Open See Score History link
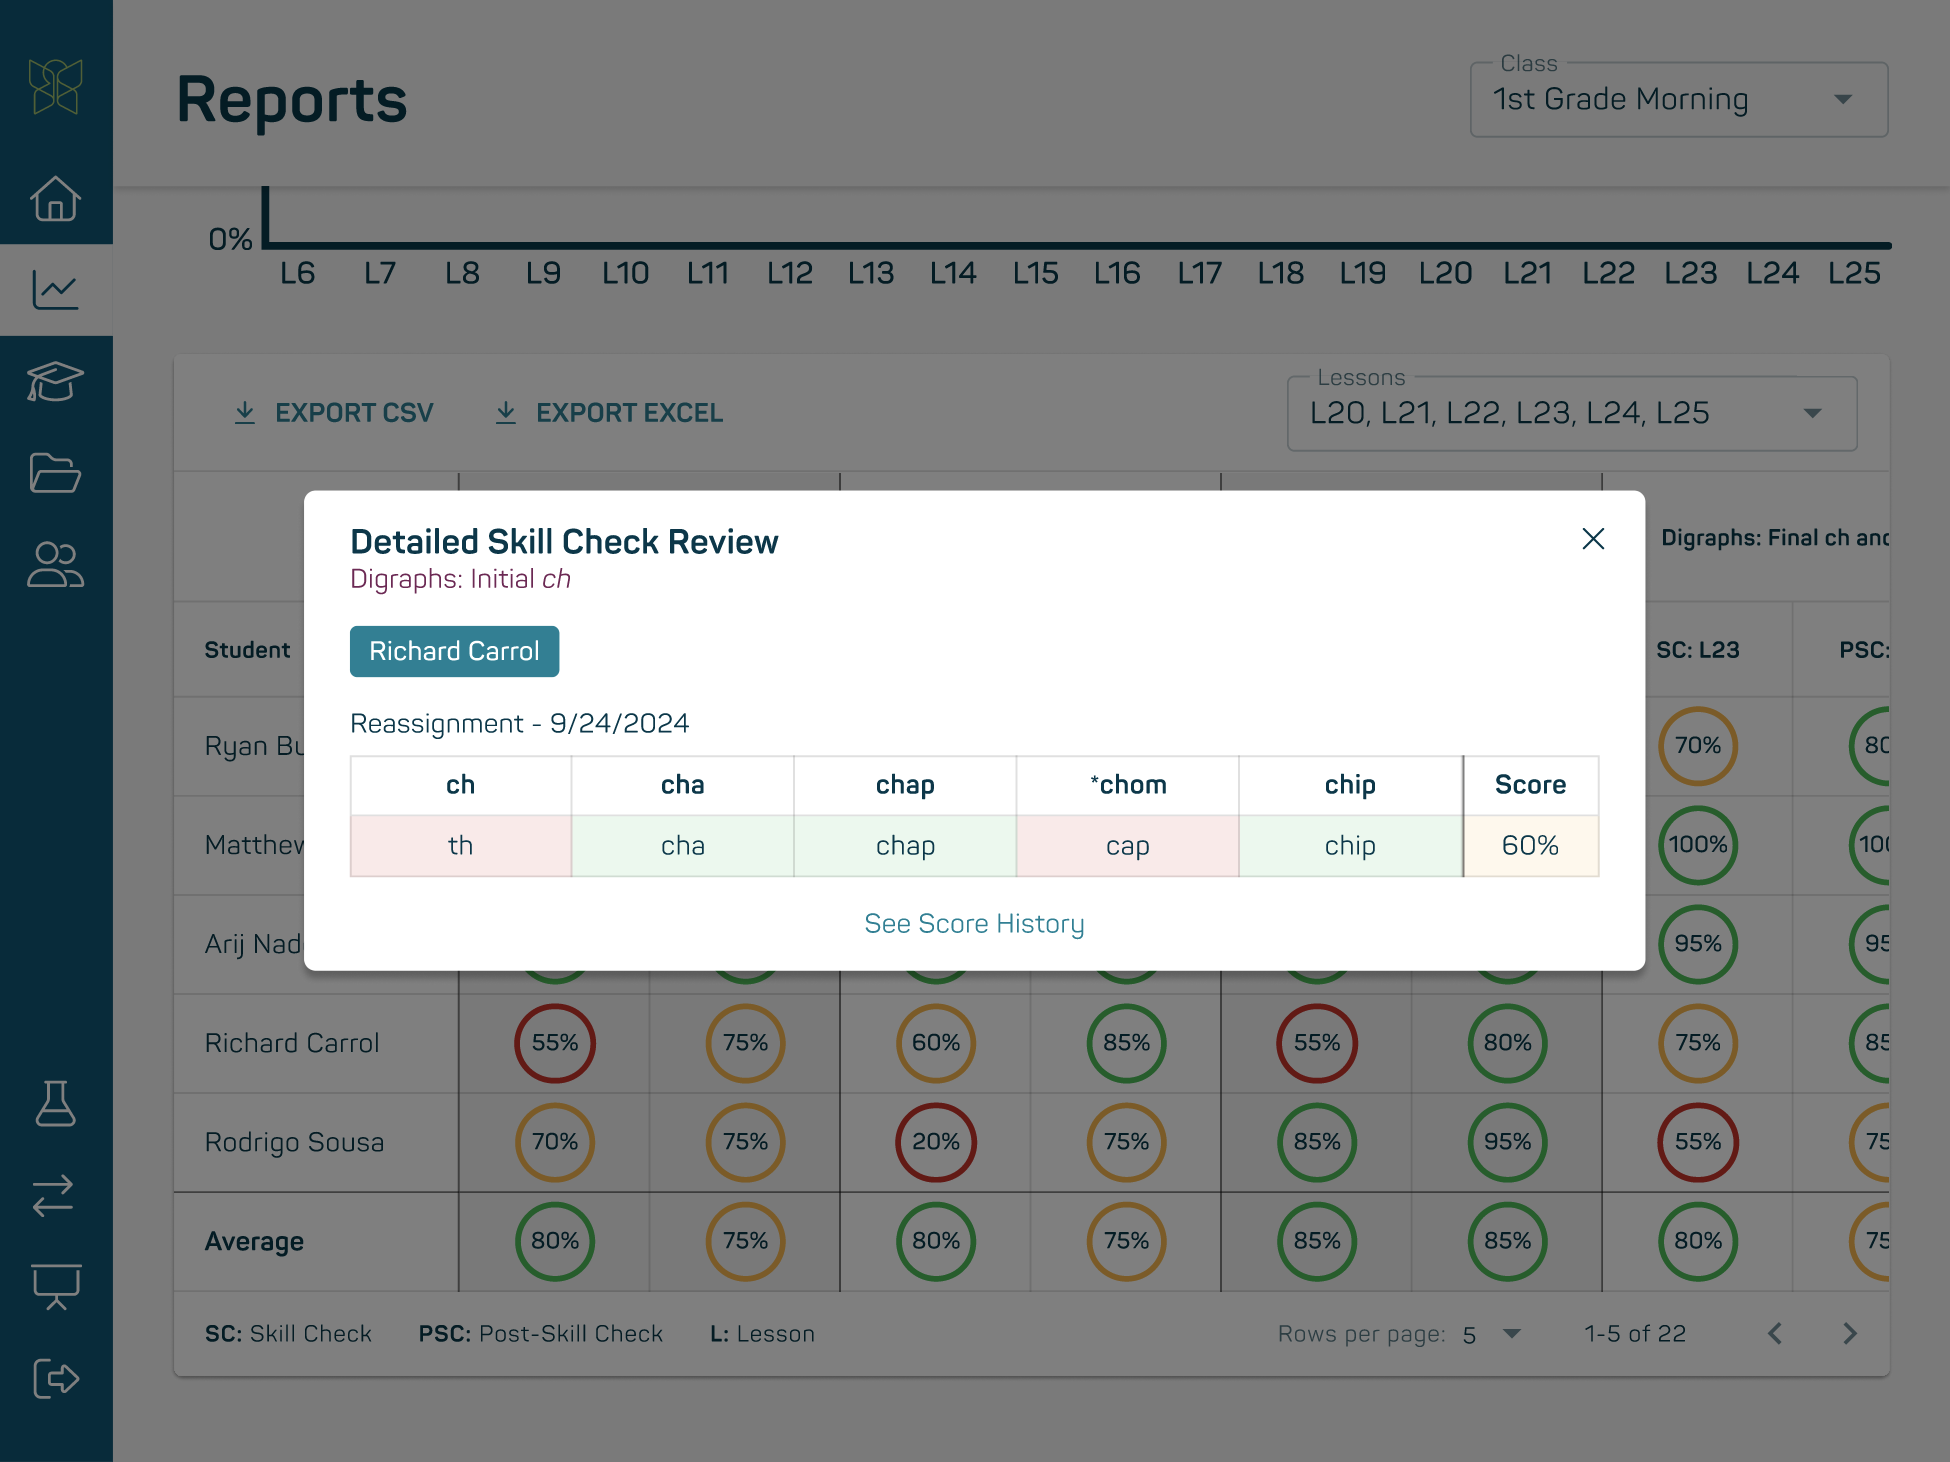The image size is (1950, 1462). [974, 923]
